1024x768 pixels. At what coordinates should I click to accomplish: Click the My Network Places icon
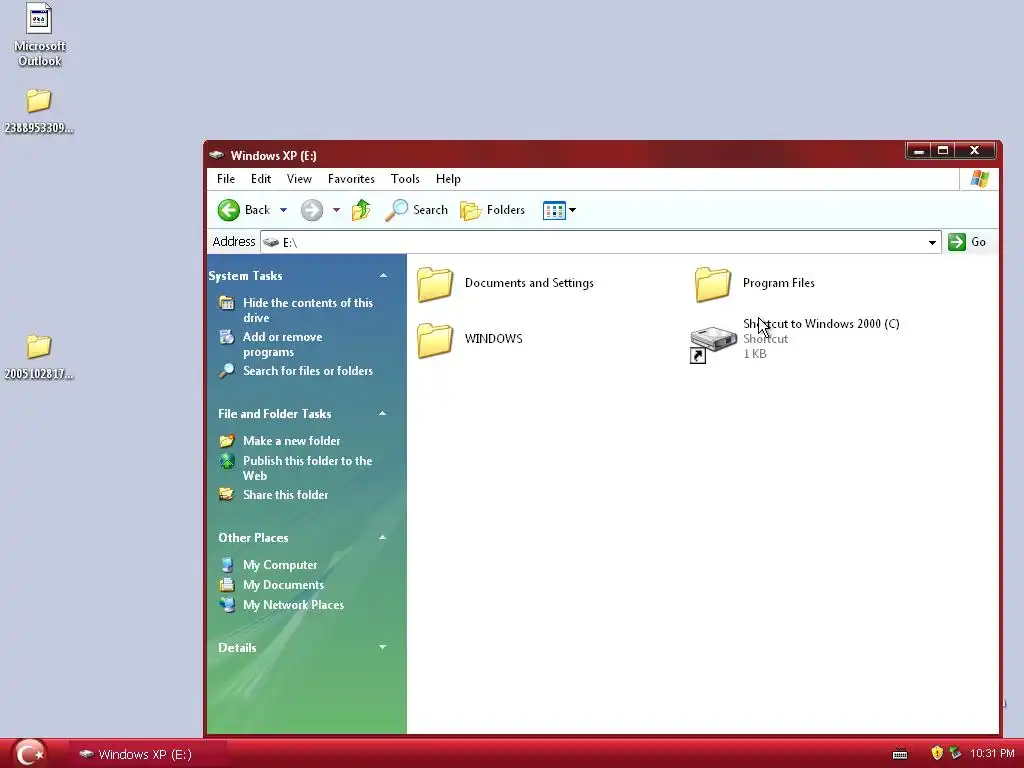[x=227, y=605]
